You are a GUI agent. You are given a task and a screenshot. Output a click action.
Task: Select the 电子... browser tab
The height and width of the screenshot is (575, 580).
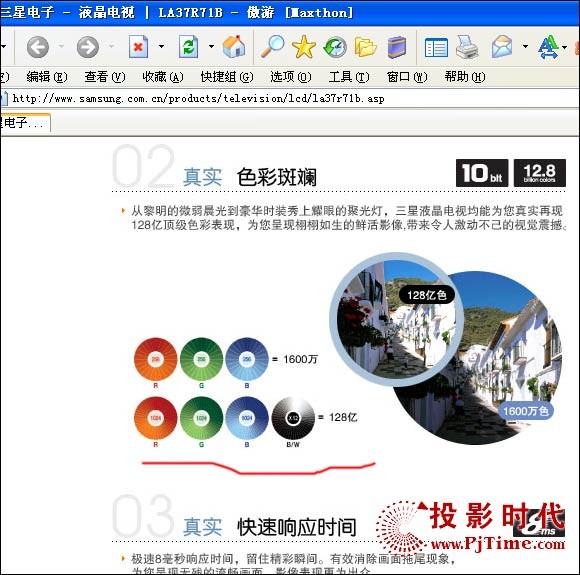coord(25,123)
